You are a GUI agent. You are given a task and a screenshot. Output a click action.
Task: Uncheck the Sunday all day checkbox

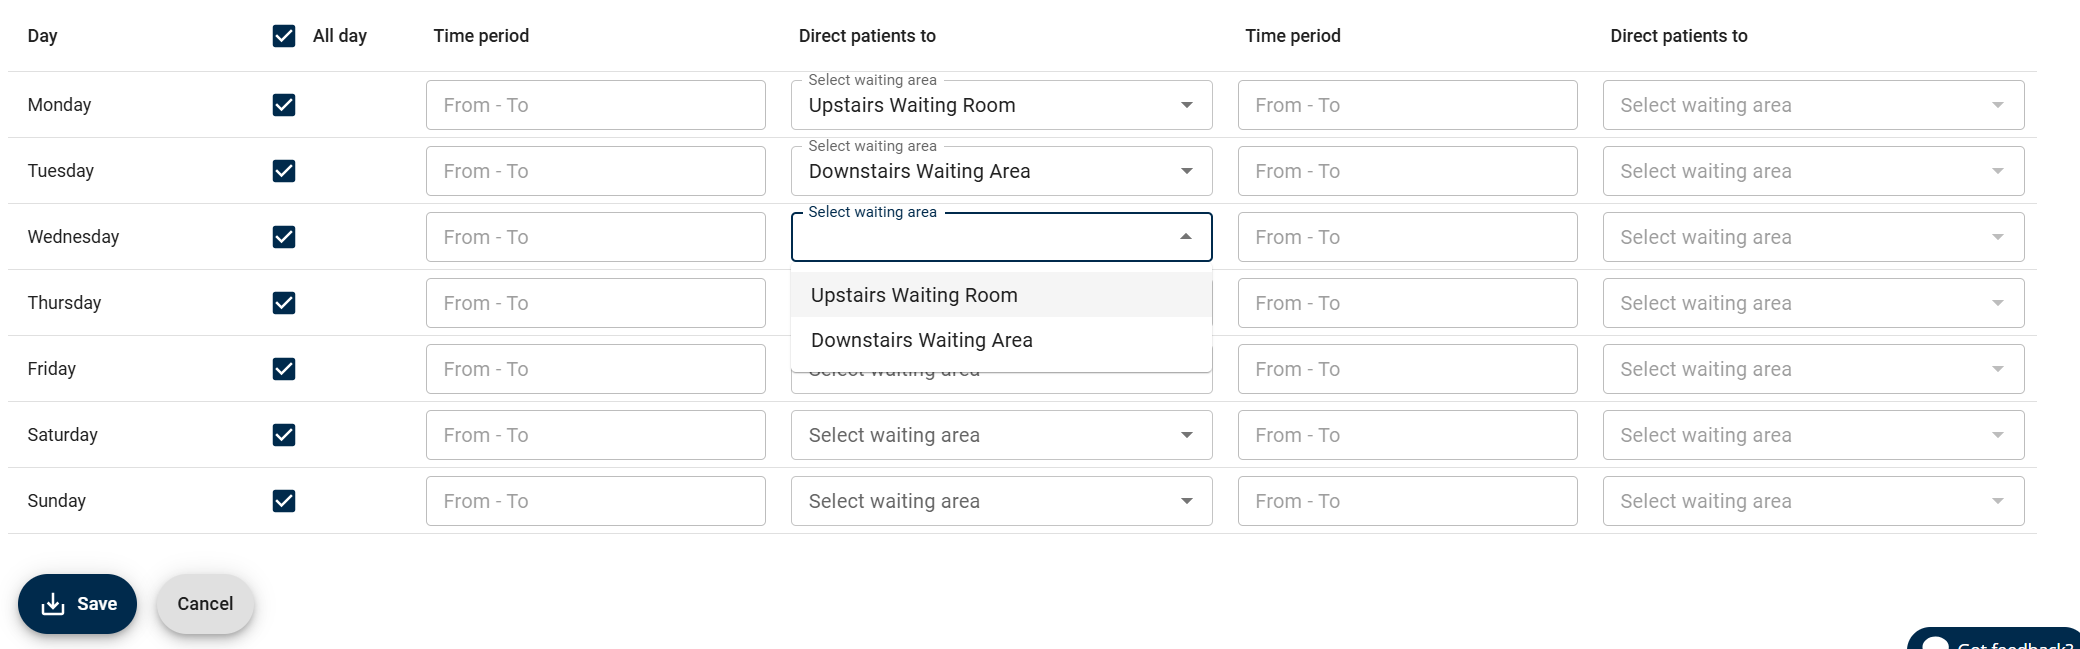[x=284, y=501]
